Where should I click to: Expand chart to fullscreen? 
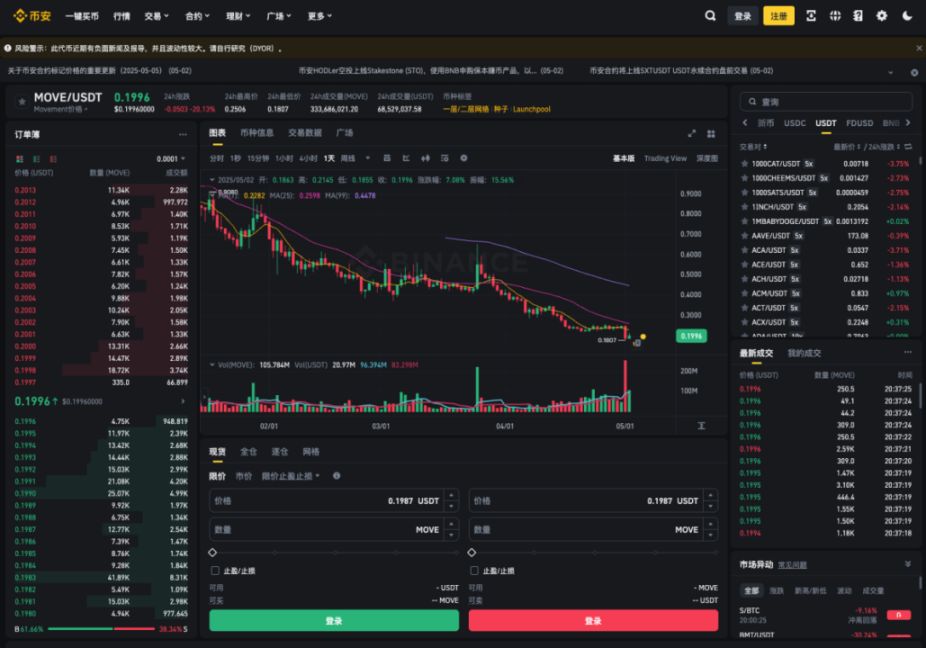(x=692, y=133)
